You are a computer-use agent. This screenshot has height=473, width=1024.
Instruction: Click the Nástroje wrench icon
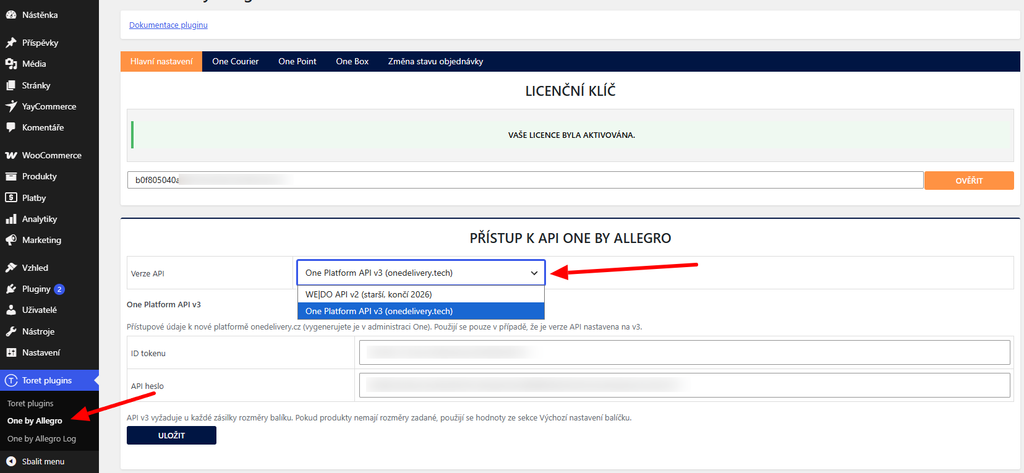pos(10,331)
